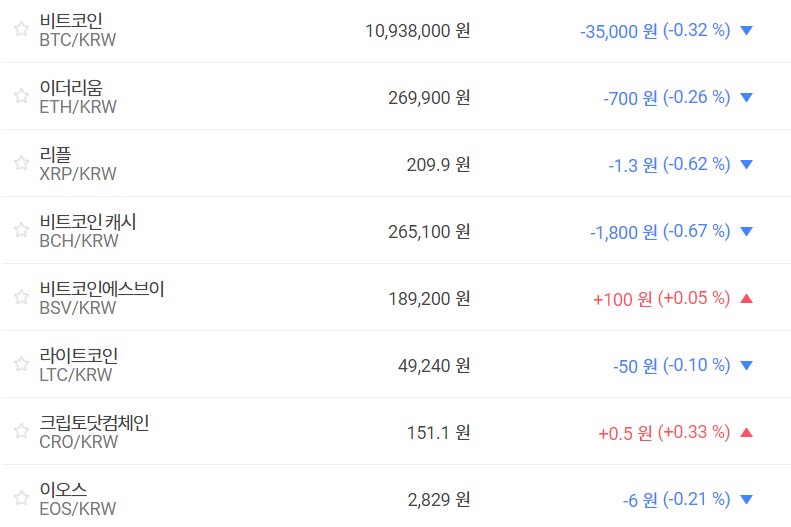Click Ethereum change -700 원 value
This screenshot has height=527, width=791.
point(630,97)
